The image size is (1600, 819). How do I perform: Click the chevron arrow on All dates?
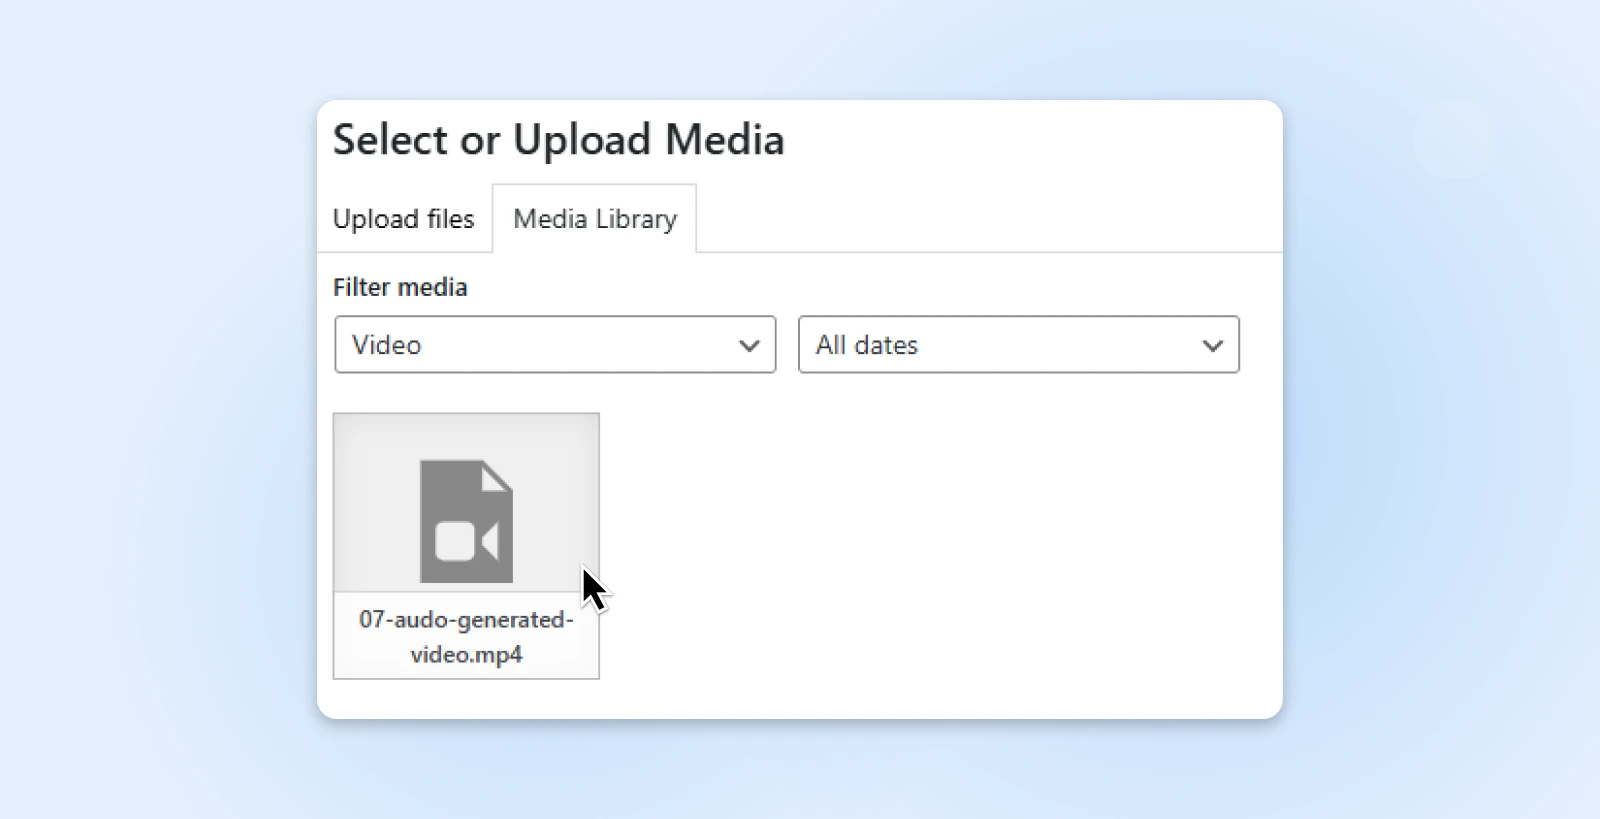pos(1212,346)
